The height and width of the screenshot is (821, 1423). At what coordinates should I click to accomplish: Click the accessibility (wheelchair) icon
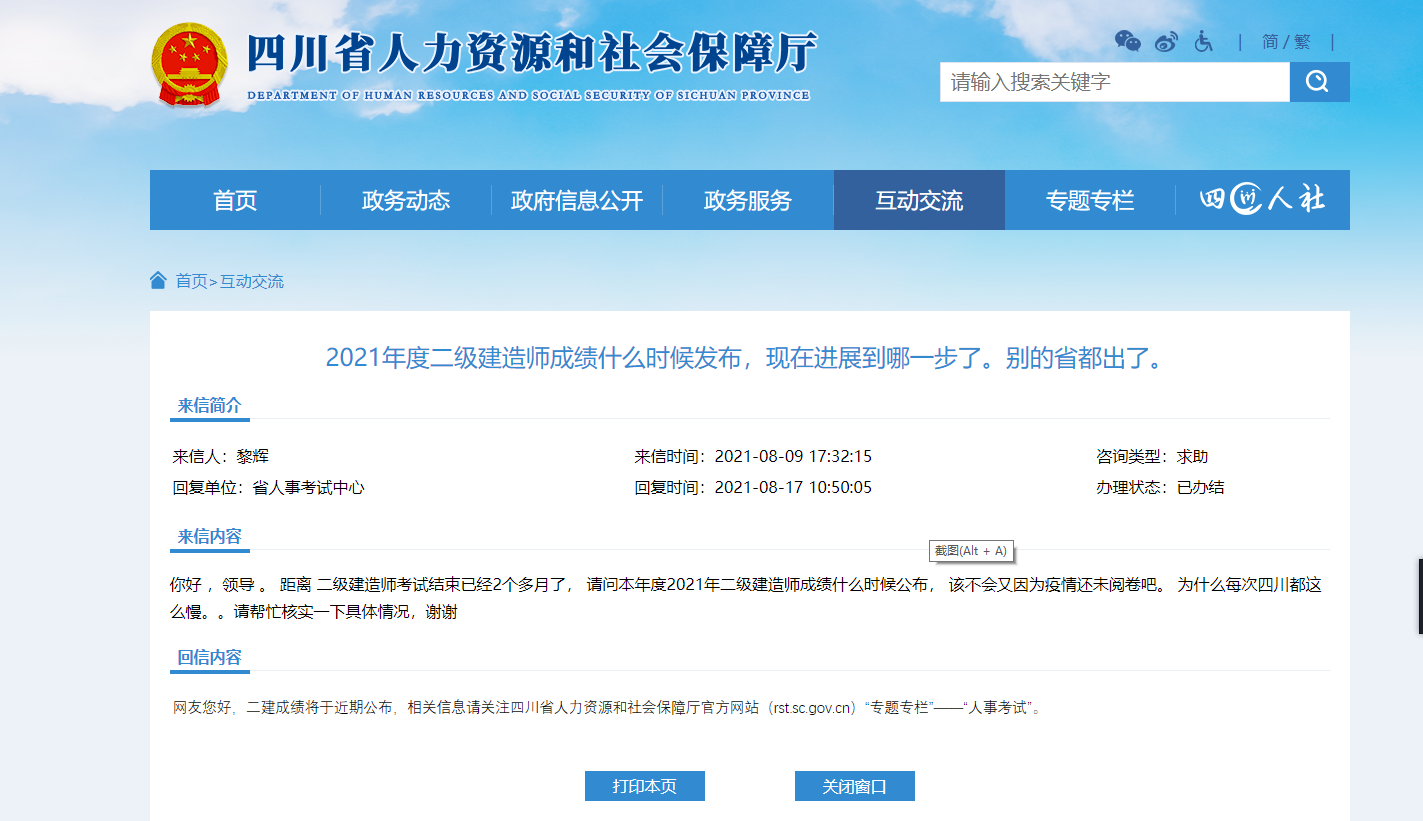pyautogui.click(x=1203, y=42)
